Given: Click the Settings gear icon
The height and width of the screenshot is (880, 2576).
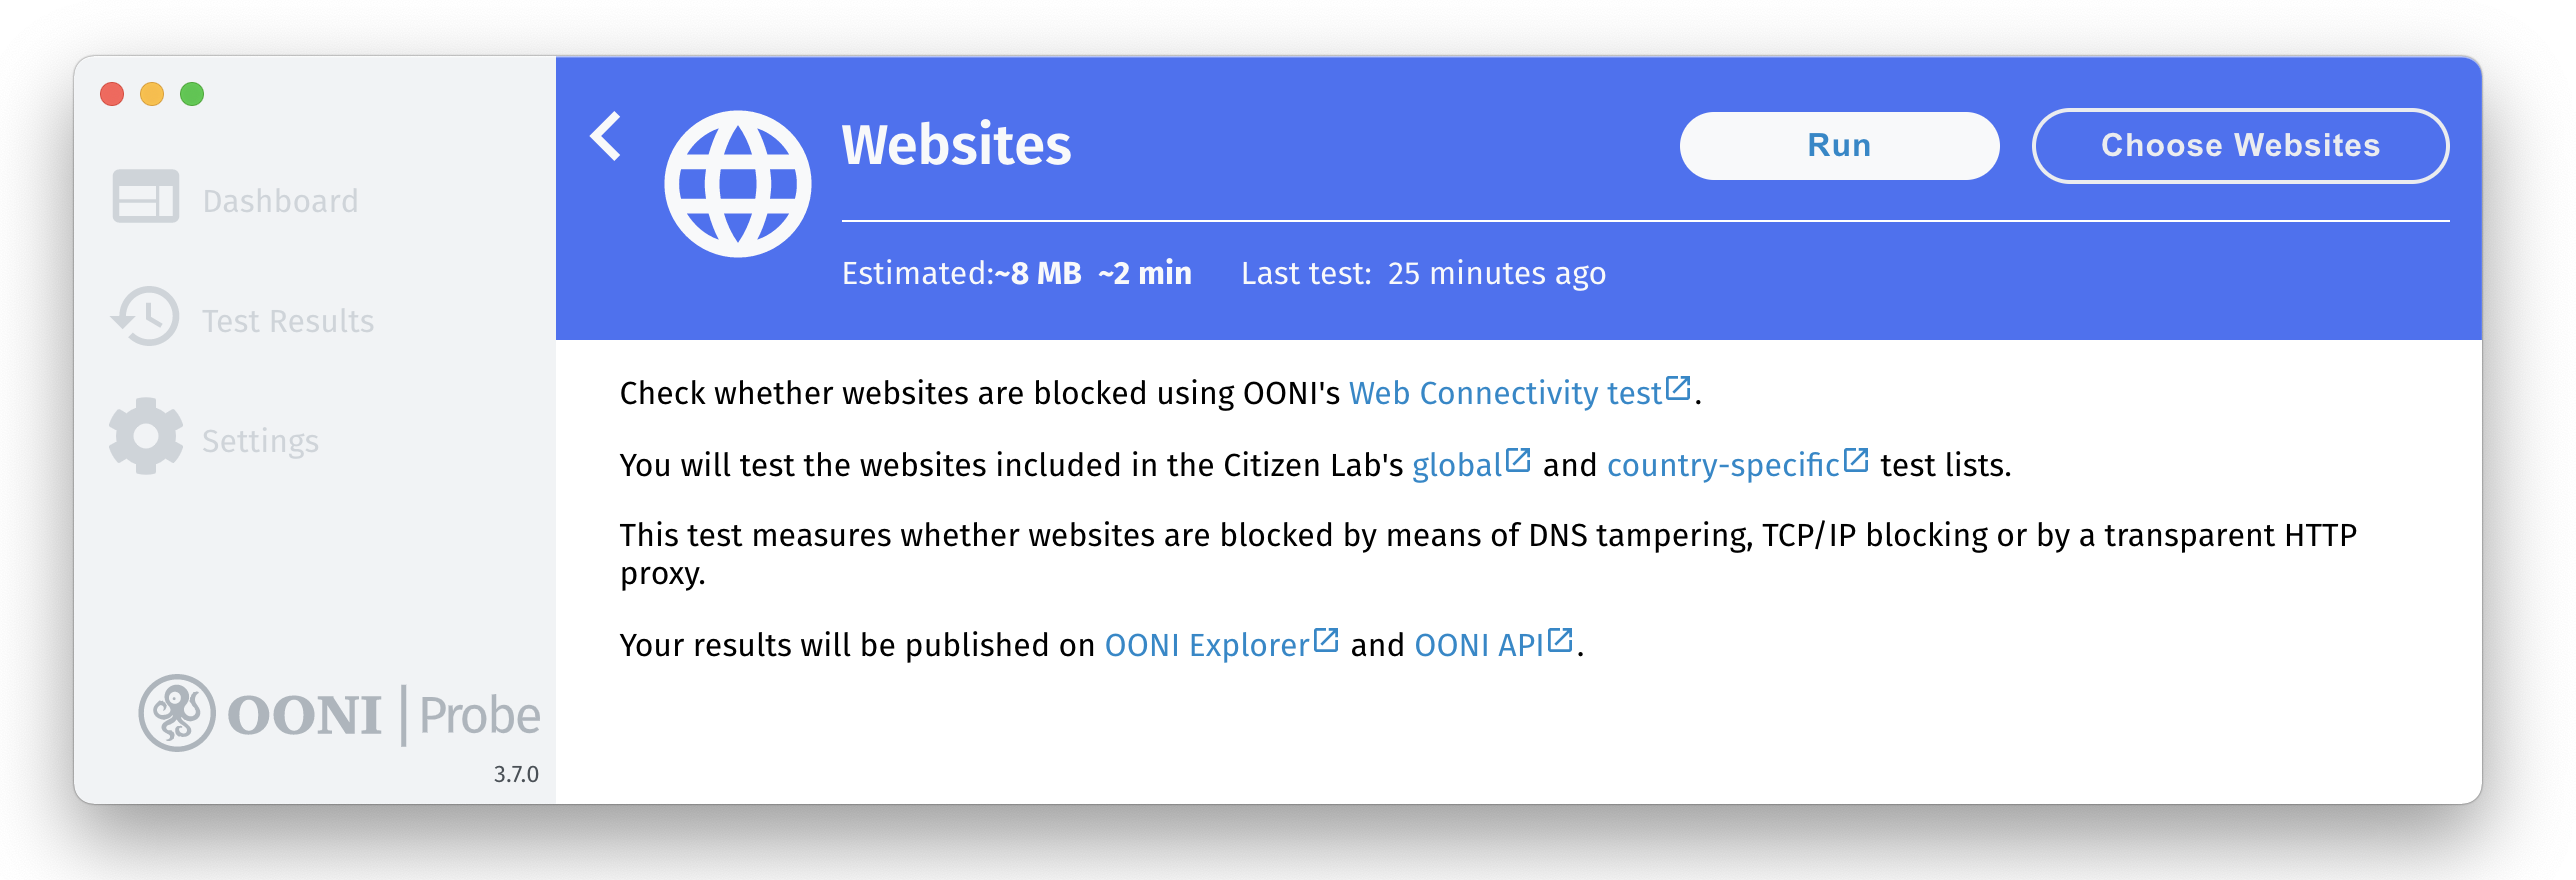Looking at the screenshot, I should point(146,437).
